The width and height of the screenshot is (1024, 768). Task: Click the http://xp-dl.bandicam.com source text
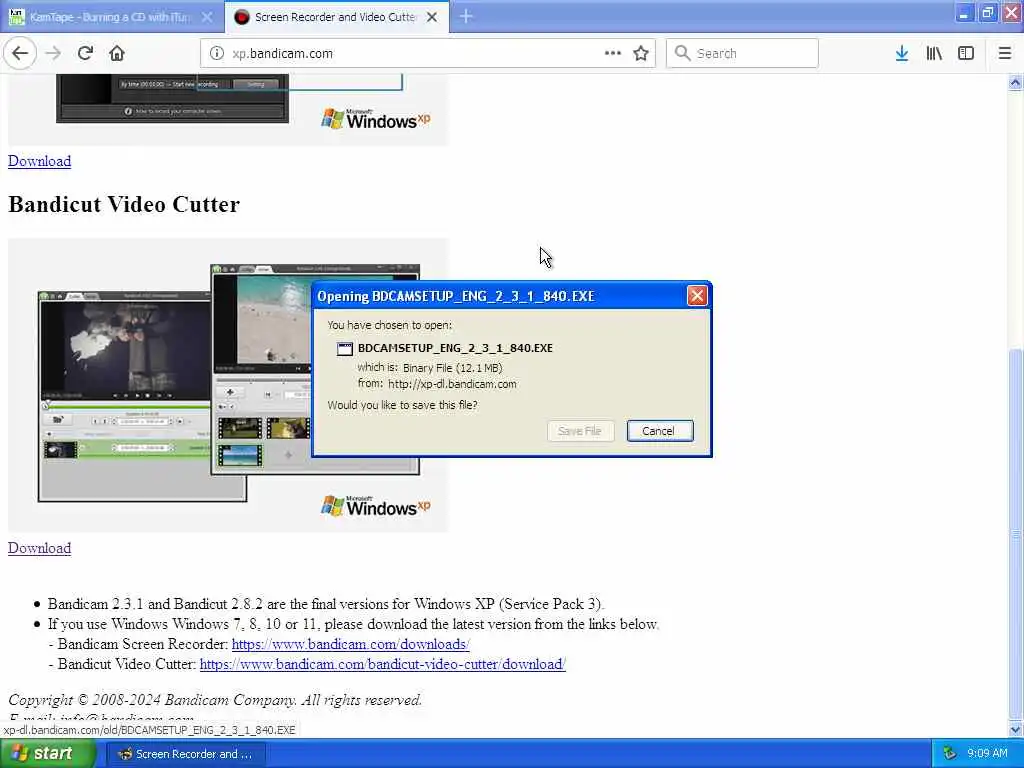click(452, 384)
